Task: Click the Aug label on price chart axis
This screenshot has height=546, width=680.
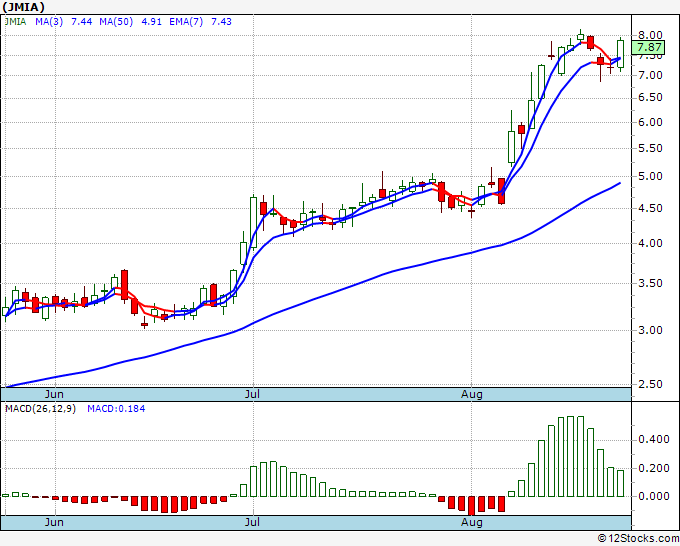Action: [x=471, y=394]
